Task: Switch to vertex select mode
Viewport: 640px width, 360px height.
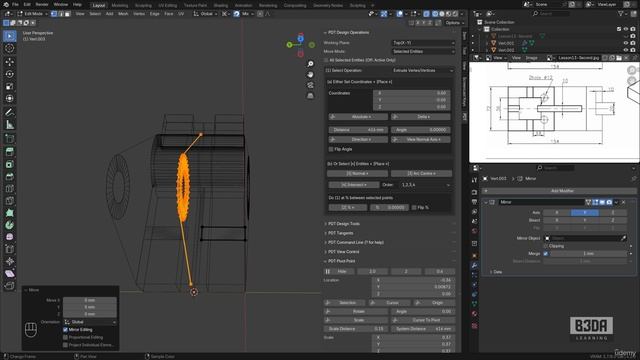Action: (53, 14)
